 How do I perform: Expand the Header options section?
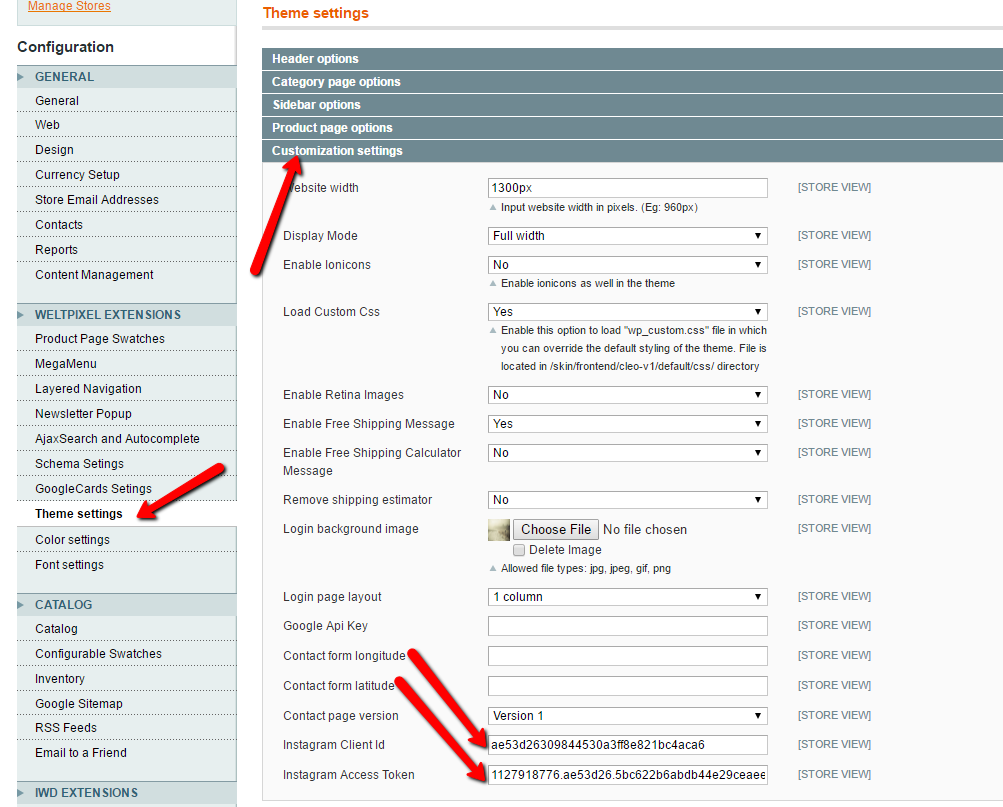(315, 59)
